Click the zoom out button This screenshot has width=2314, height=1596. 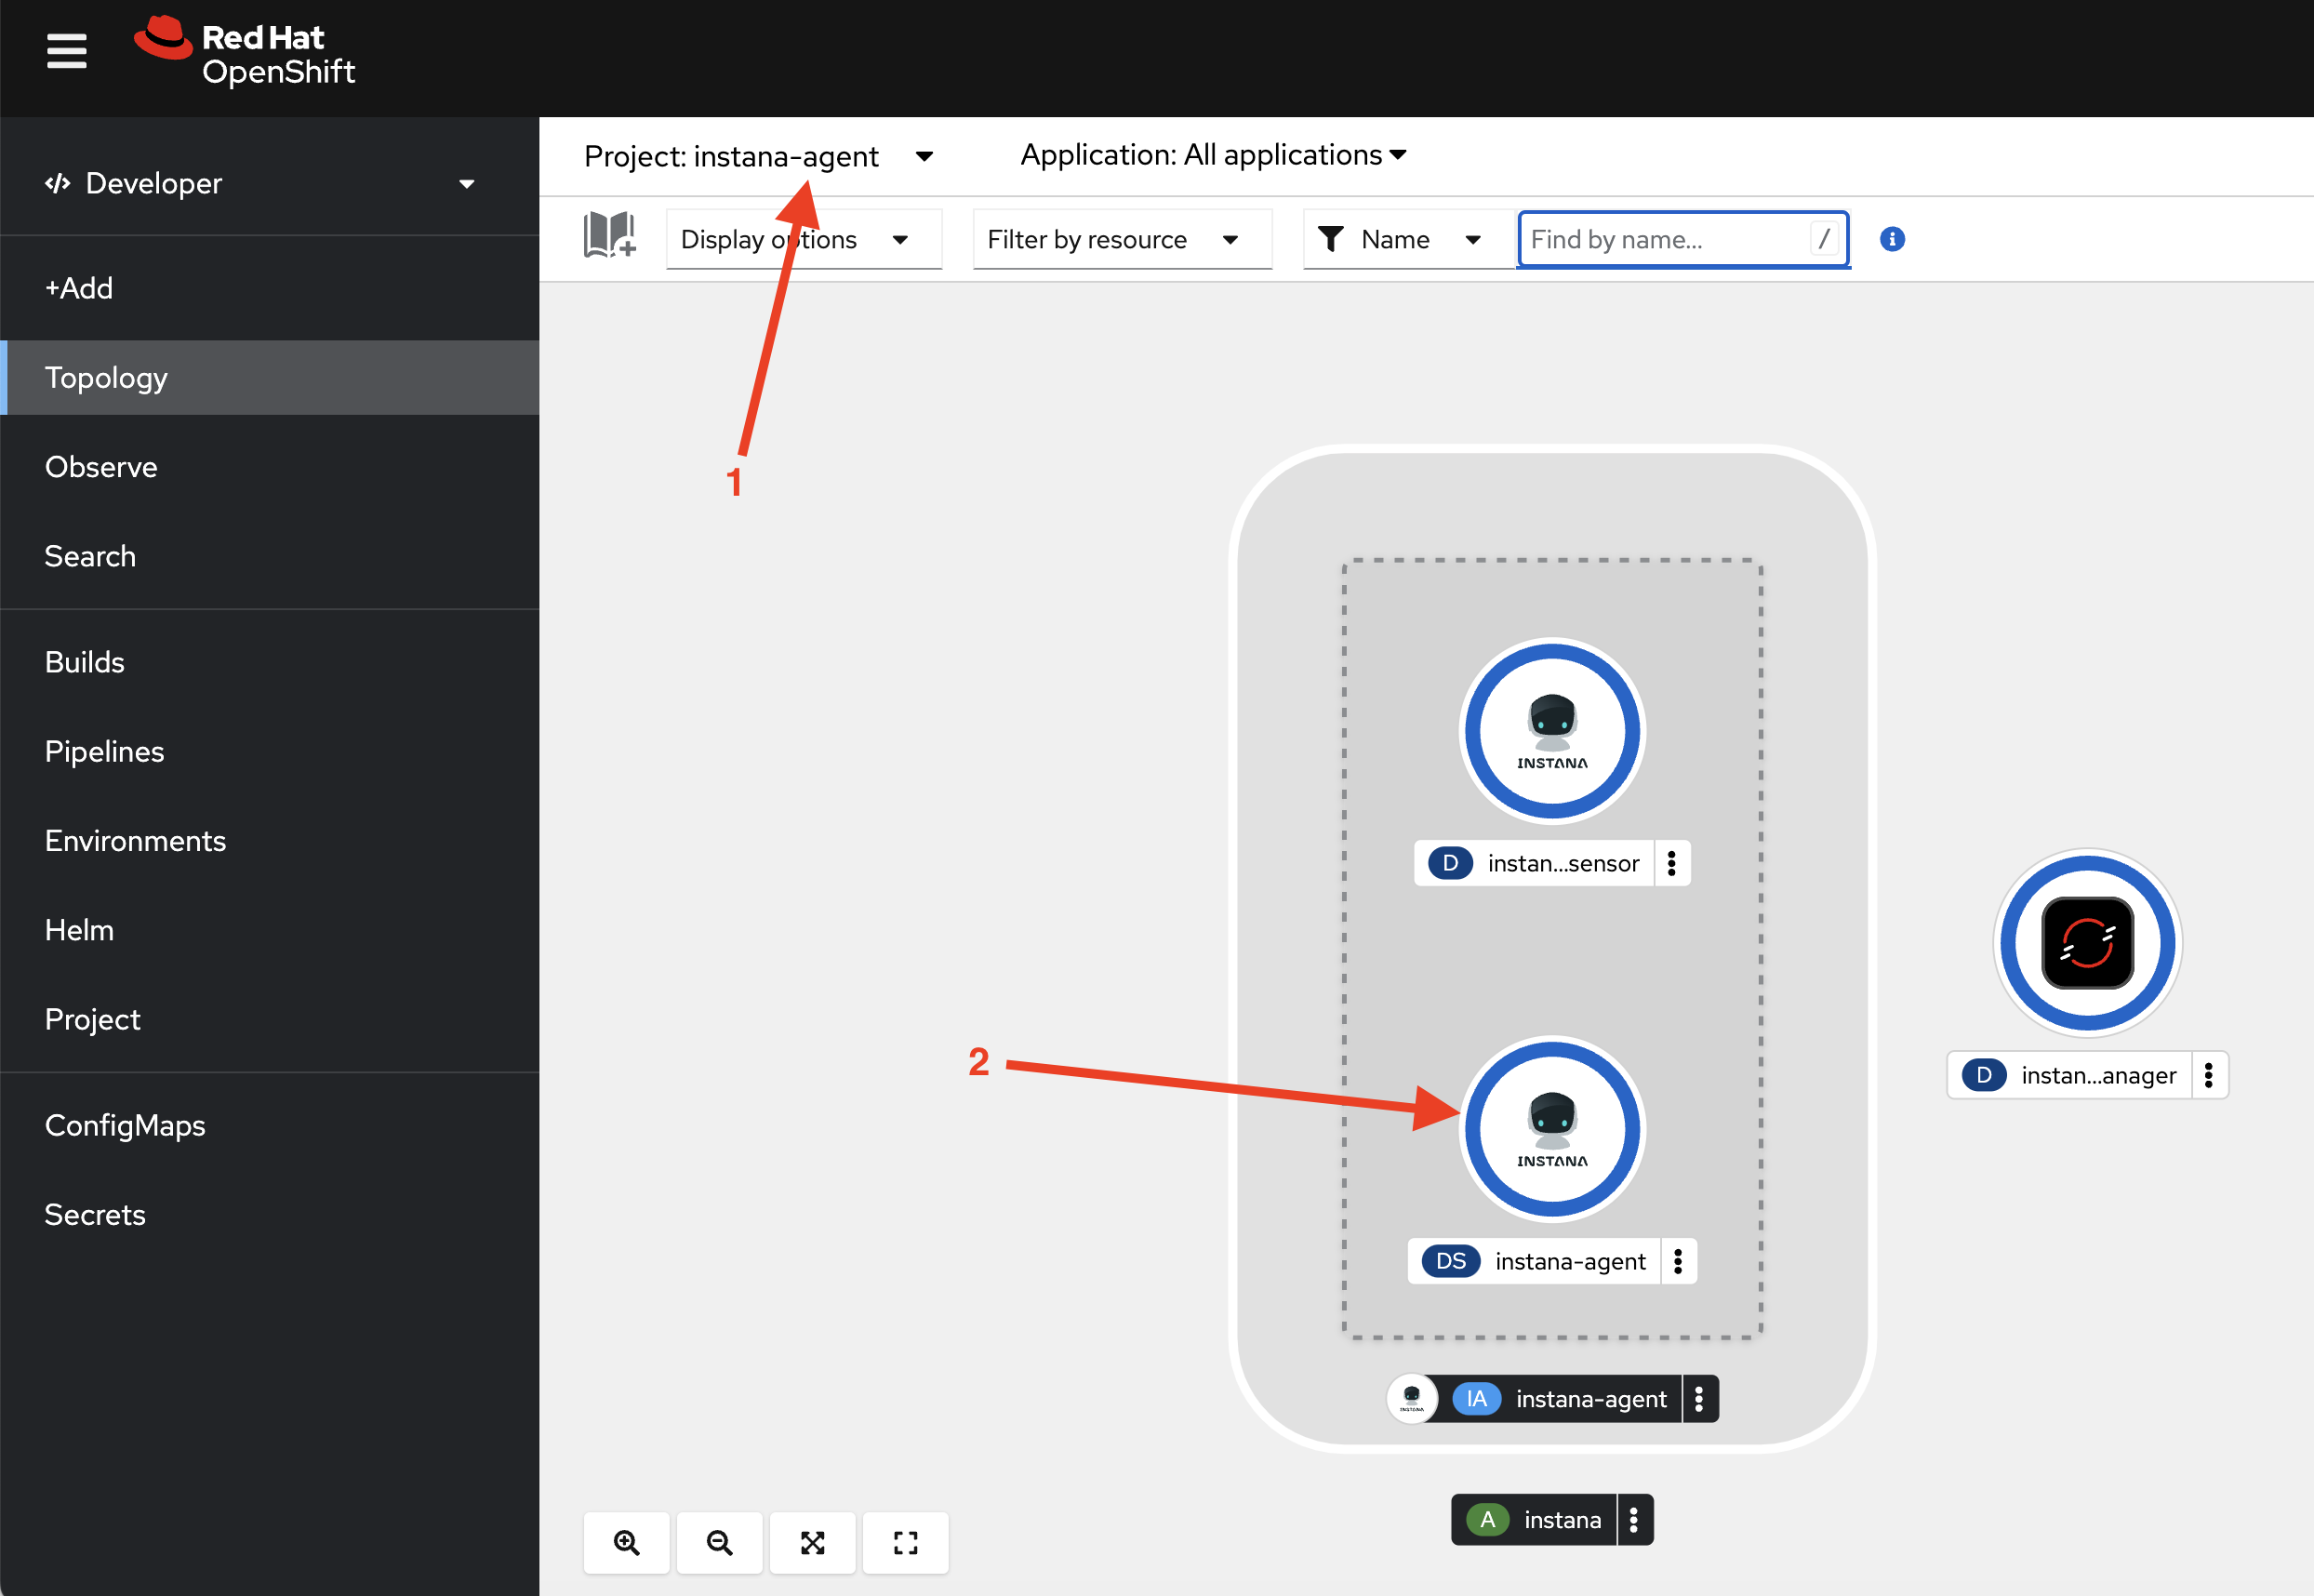pyautogui.click(x=719, y=1542)
